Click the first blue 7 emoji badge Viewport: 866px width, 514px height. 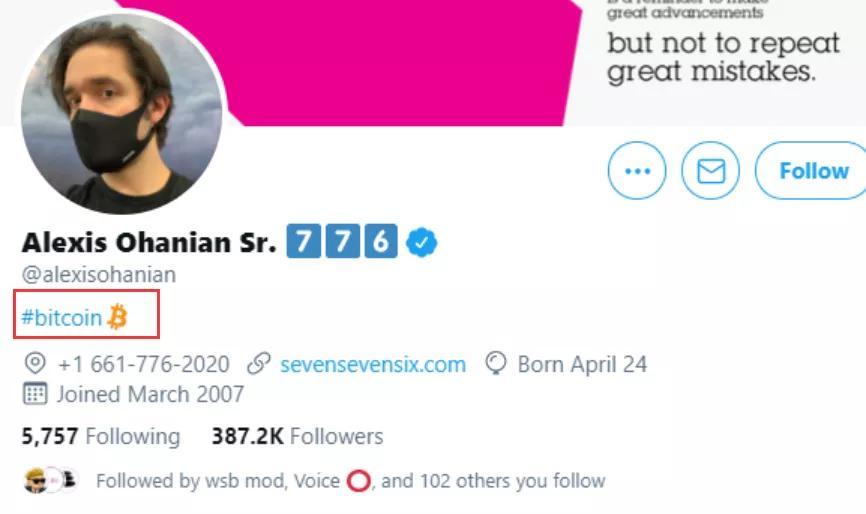303,242
